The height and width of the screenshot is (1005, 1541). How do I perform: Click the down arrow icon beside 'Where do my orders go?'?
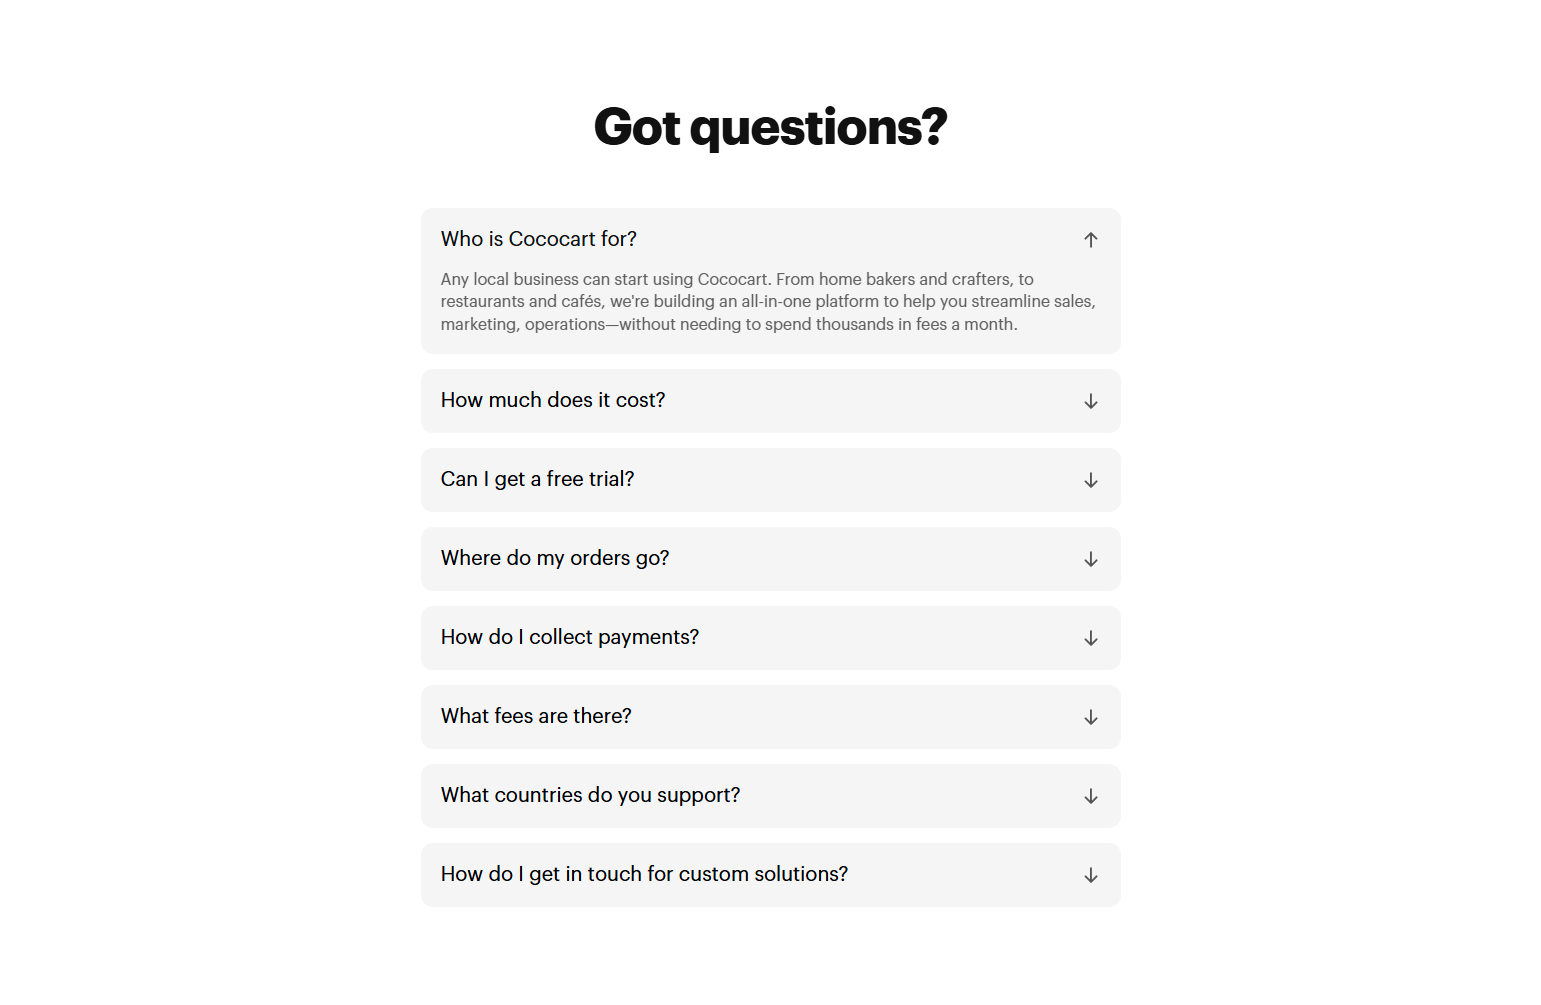(1090, 559)
